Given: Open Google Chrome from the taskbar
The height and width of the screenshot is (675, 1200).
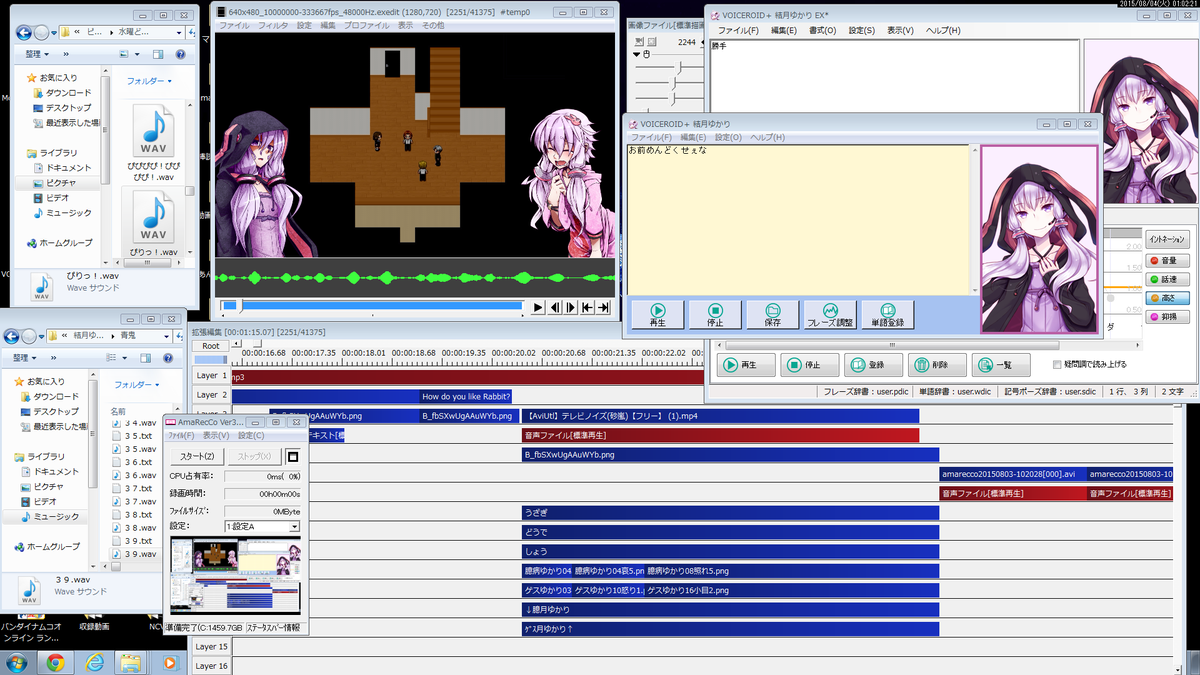Looking at the screenshot, I should 55,662.
